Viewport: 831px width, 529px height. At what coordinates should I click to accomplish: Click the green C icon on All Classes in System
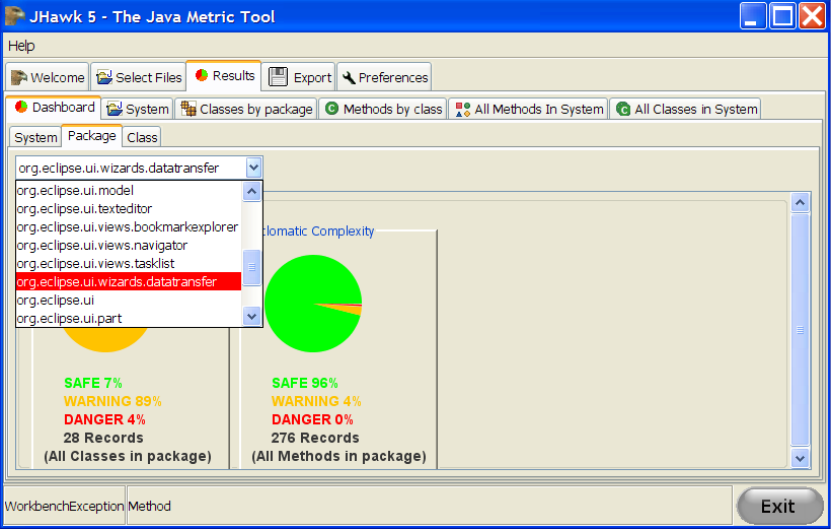tap(623, 109)
